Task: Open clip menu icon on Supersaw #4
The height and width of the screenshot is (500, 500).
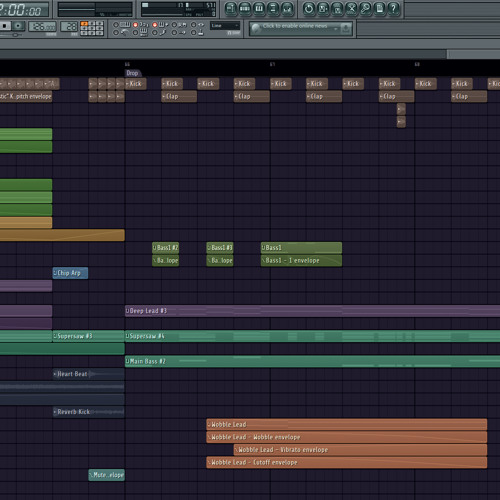Action: click(x=128, y=336)
